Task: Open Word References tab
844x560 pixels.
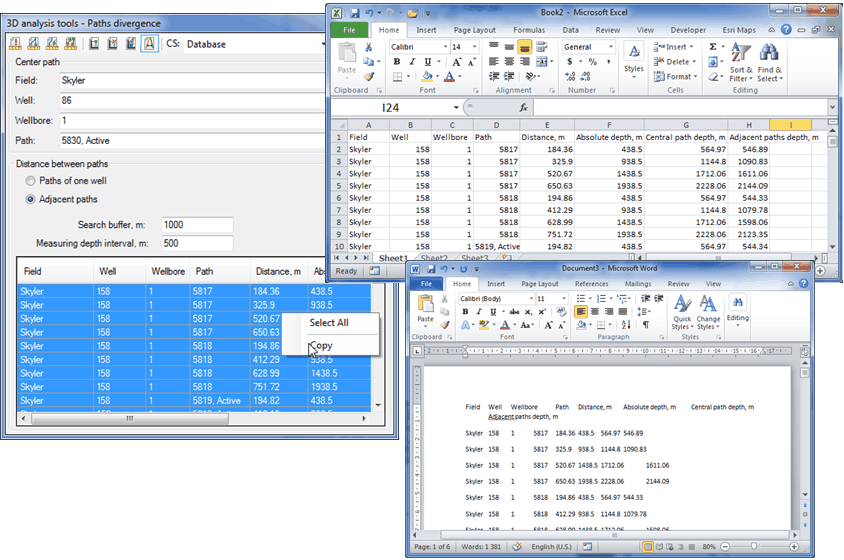Action: [592, 284]
